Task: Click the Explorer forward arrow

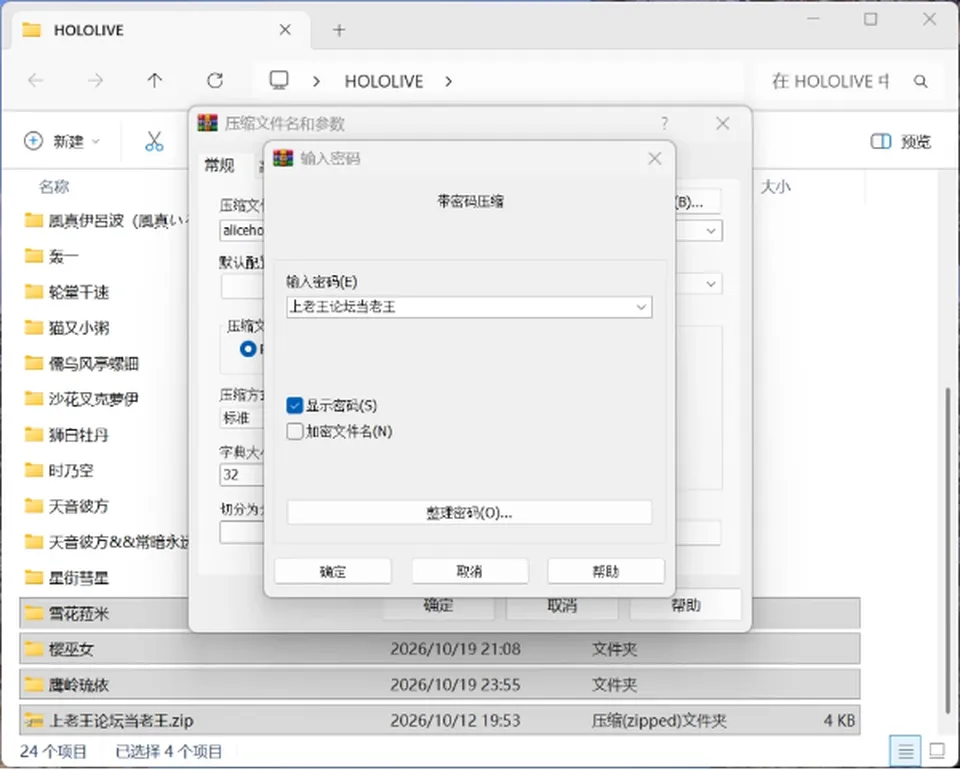Action: pos(96,81)
